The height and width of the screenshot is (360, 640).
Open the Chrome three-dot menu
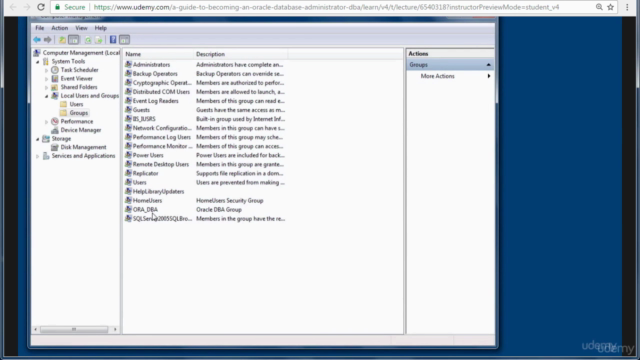tap(627, 7)
